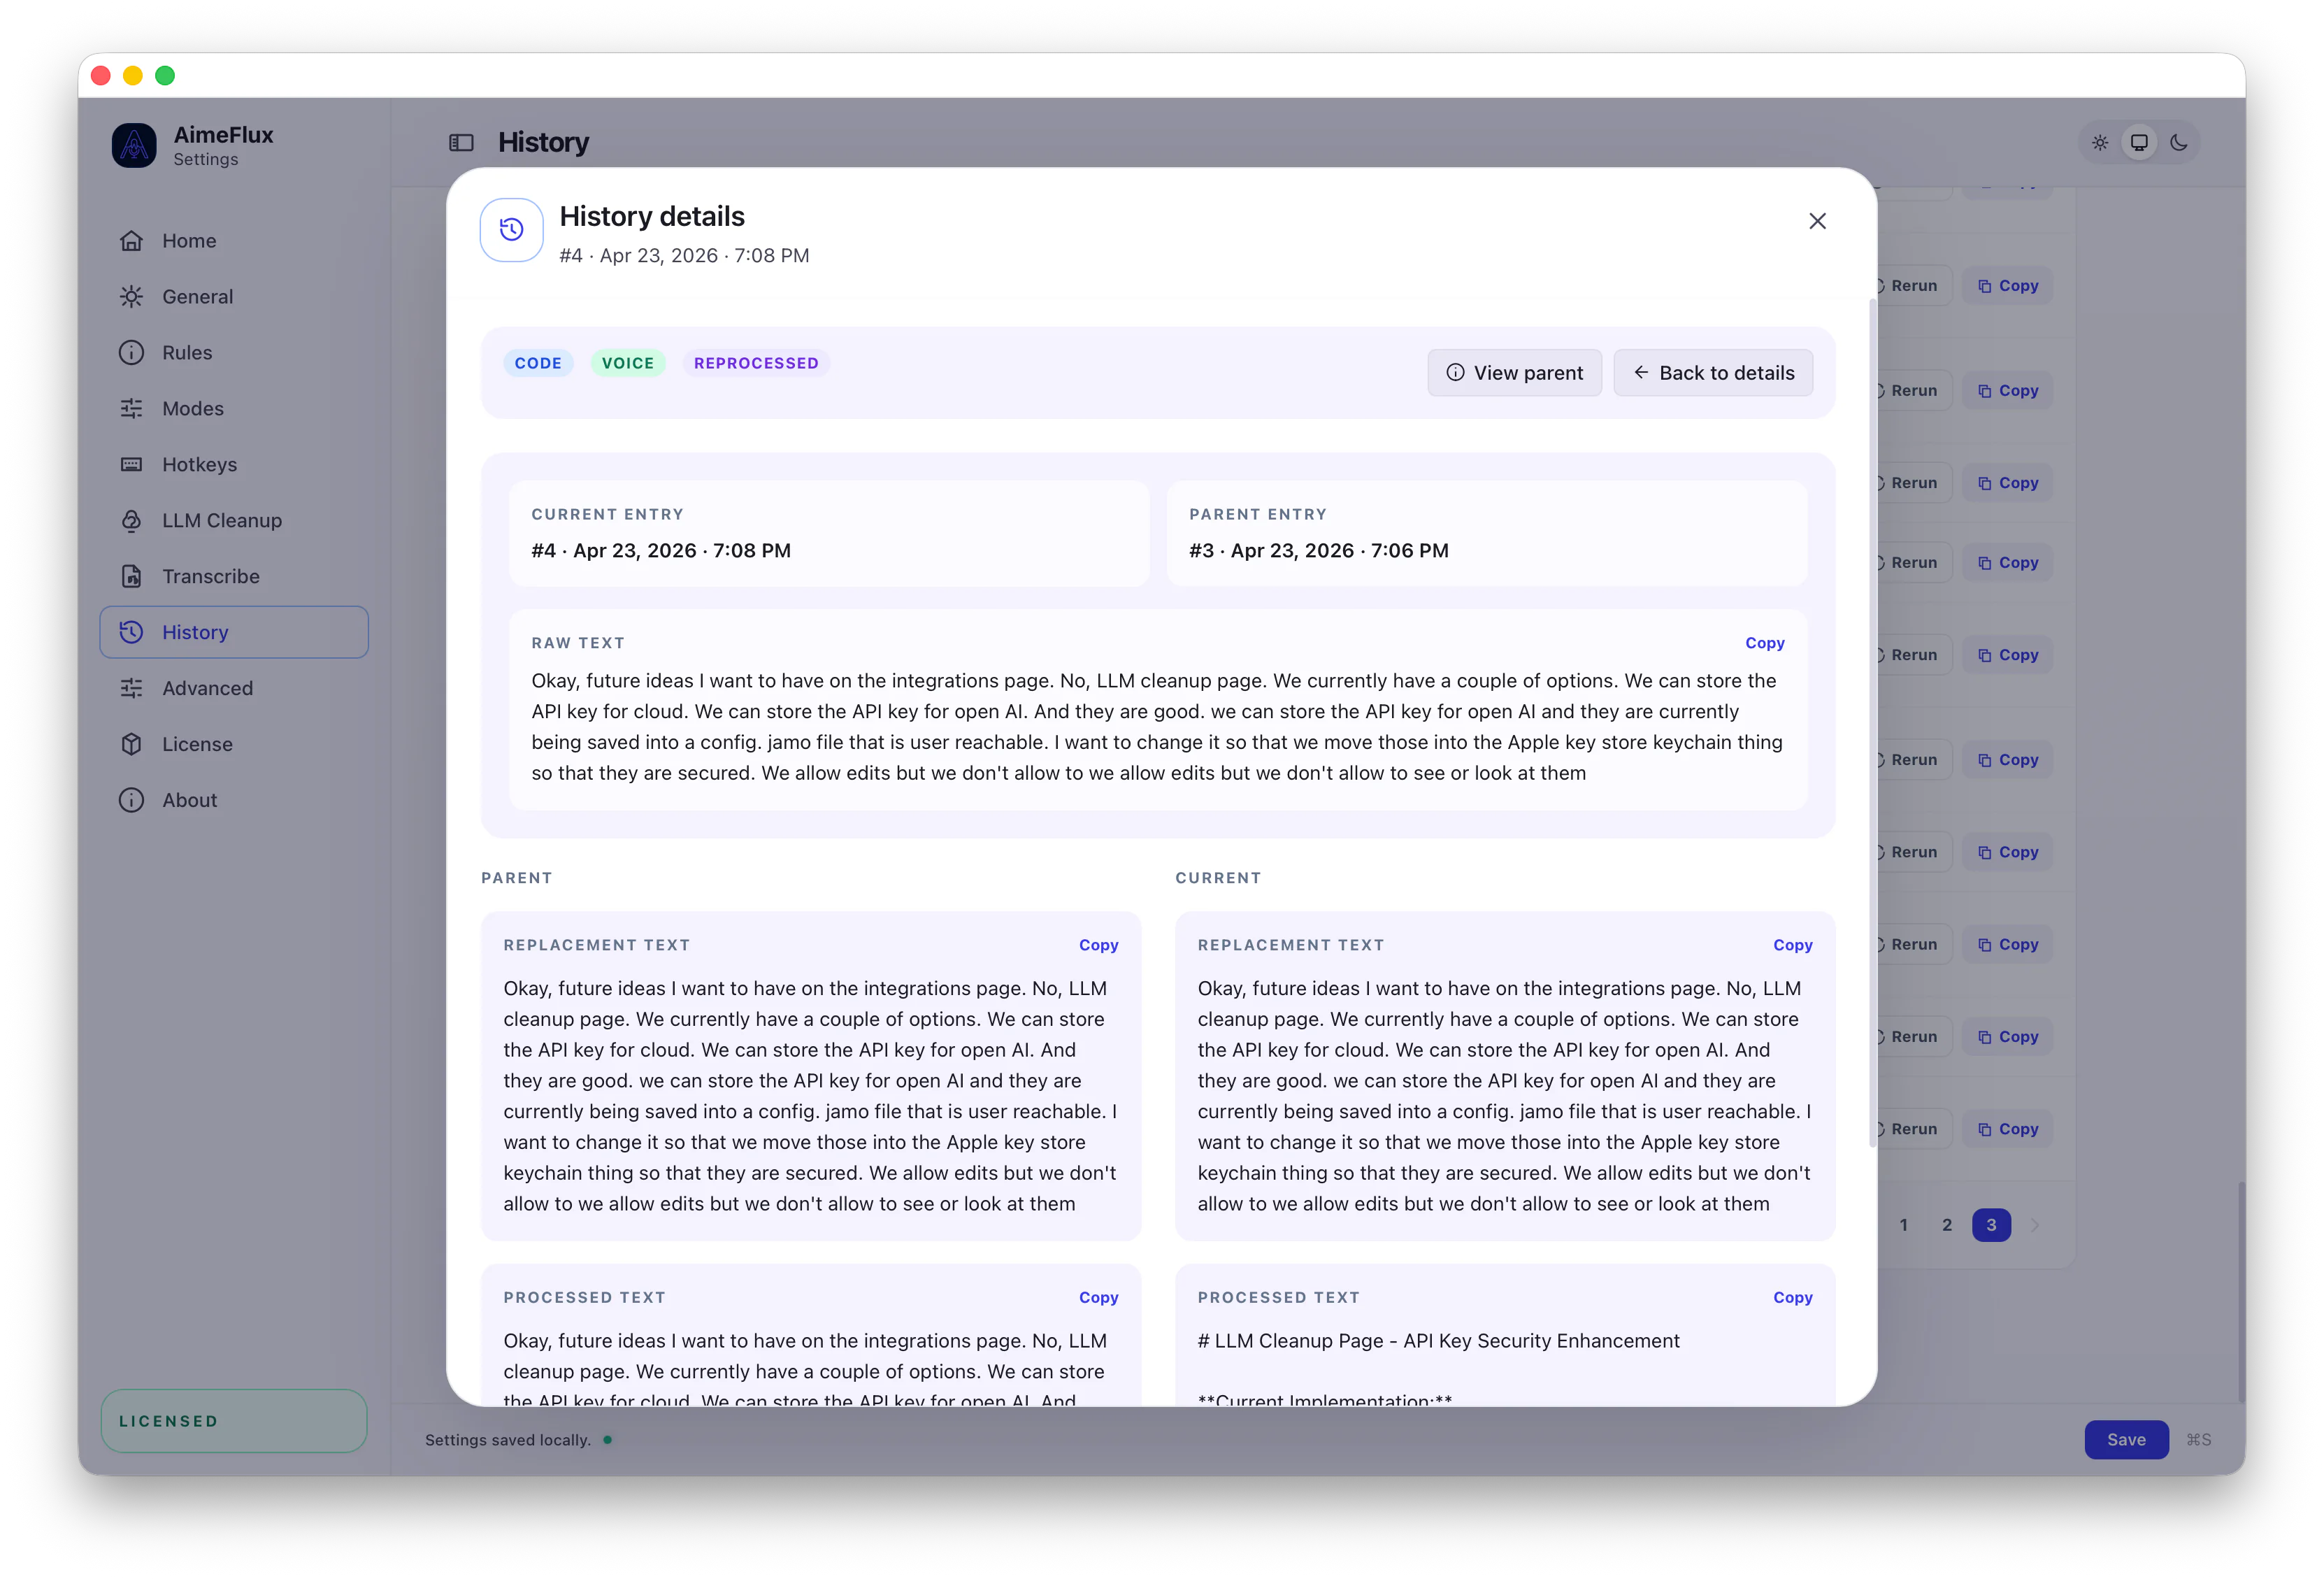
Task: Click "# LLM Cleanup Page - API Key Security Enhancement" text
Action: 1438,1341
